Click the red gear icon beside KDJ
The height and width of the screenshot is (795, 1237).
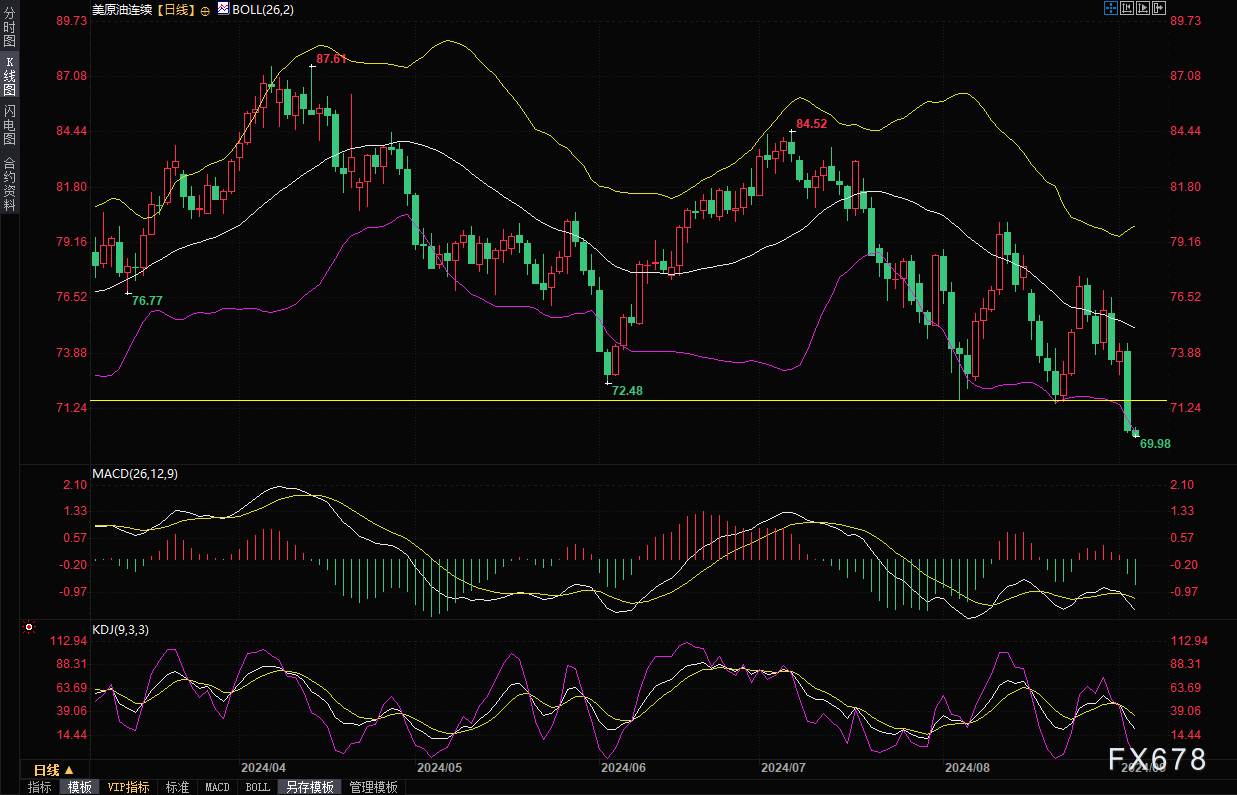[x=29, y=628]
